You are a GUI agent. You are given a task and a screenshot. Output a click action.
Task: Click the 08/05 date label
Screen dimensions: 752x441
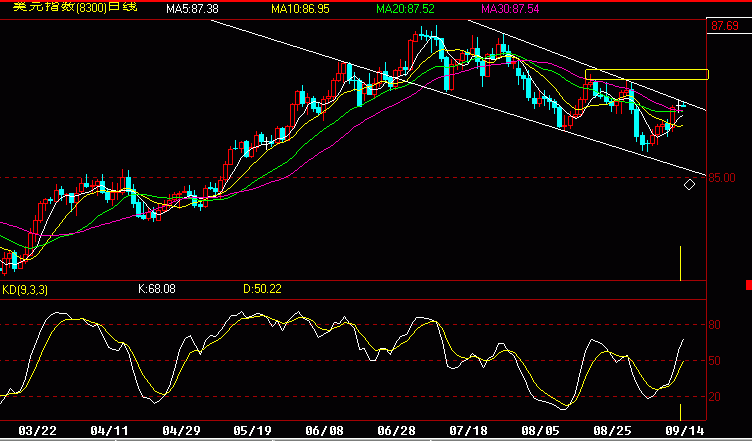[x=541, y=430]
